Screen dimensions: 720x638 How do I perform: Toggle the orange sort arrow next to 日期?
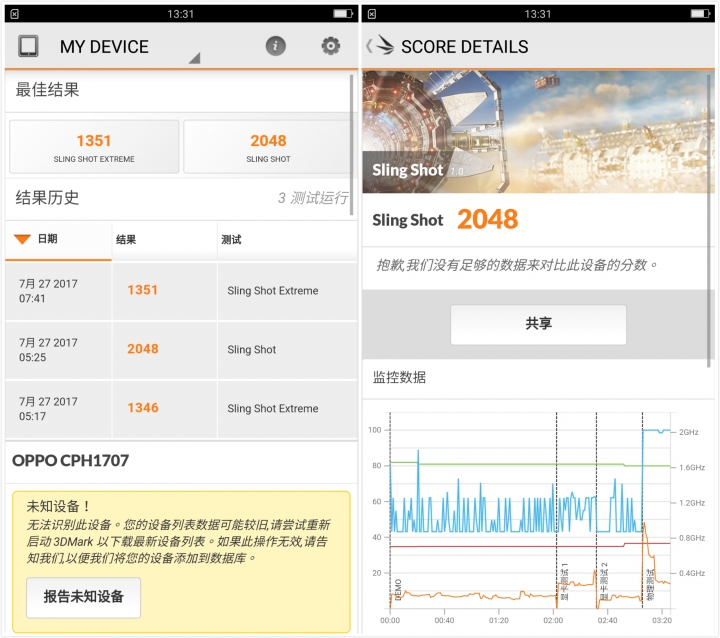22,239
